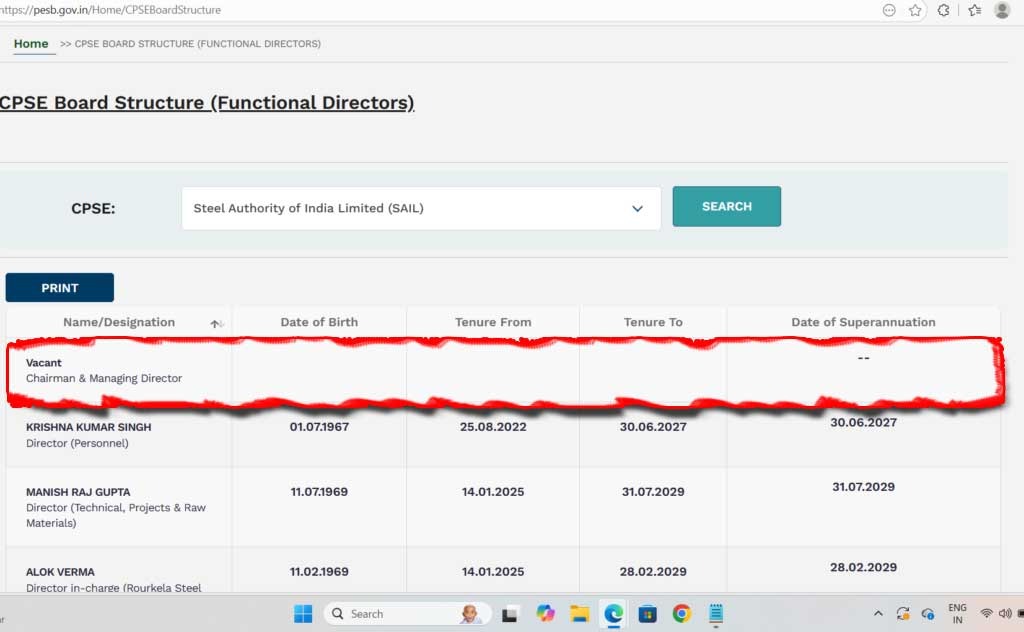Screen dimensions: 1024x632
Task: Sort table by Name/Designation arrow
Action: pos(215,323)
